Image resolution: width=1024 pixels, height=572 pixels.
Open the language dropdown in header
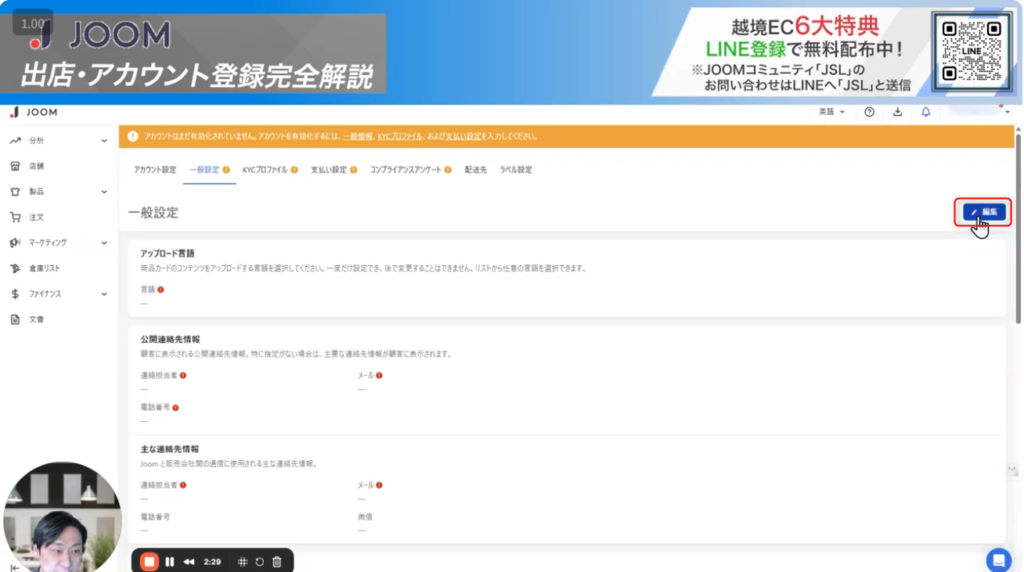(832, 112)
